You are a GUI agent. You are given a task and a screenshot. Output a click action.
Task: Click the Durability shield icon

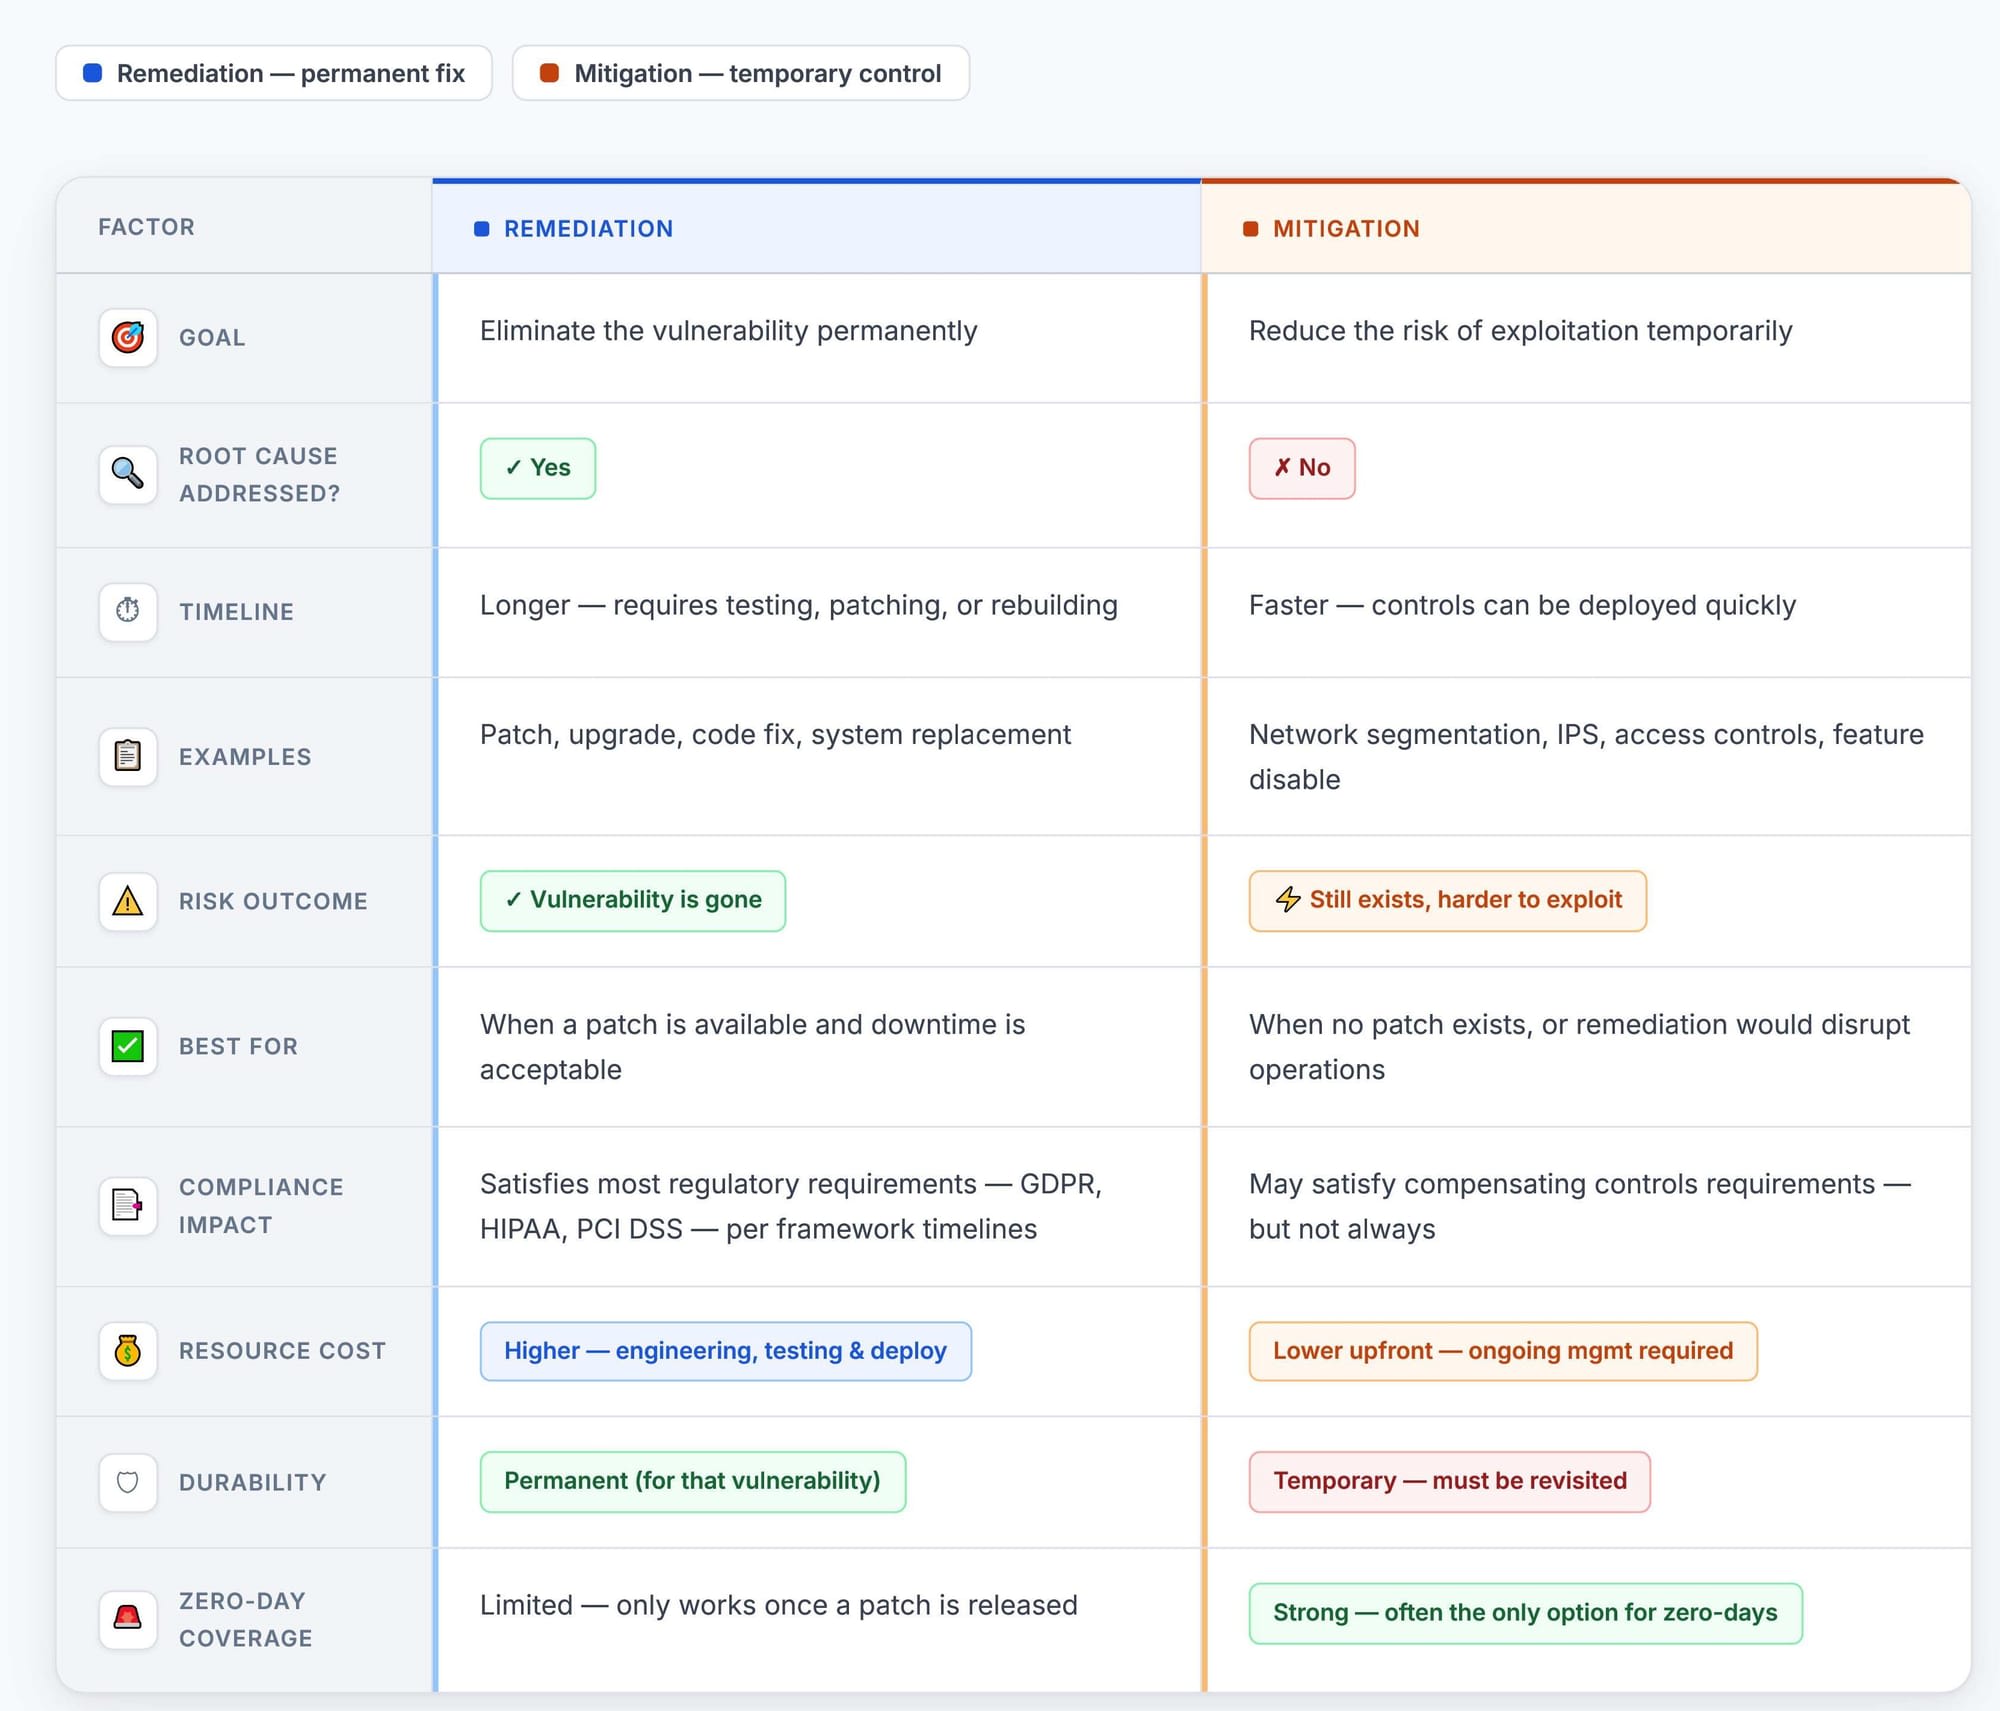pos(128,1482)
